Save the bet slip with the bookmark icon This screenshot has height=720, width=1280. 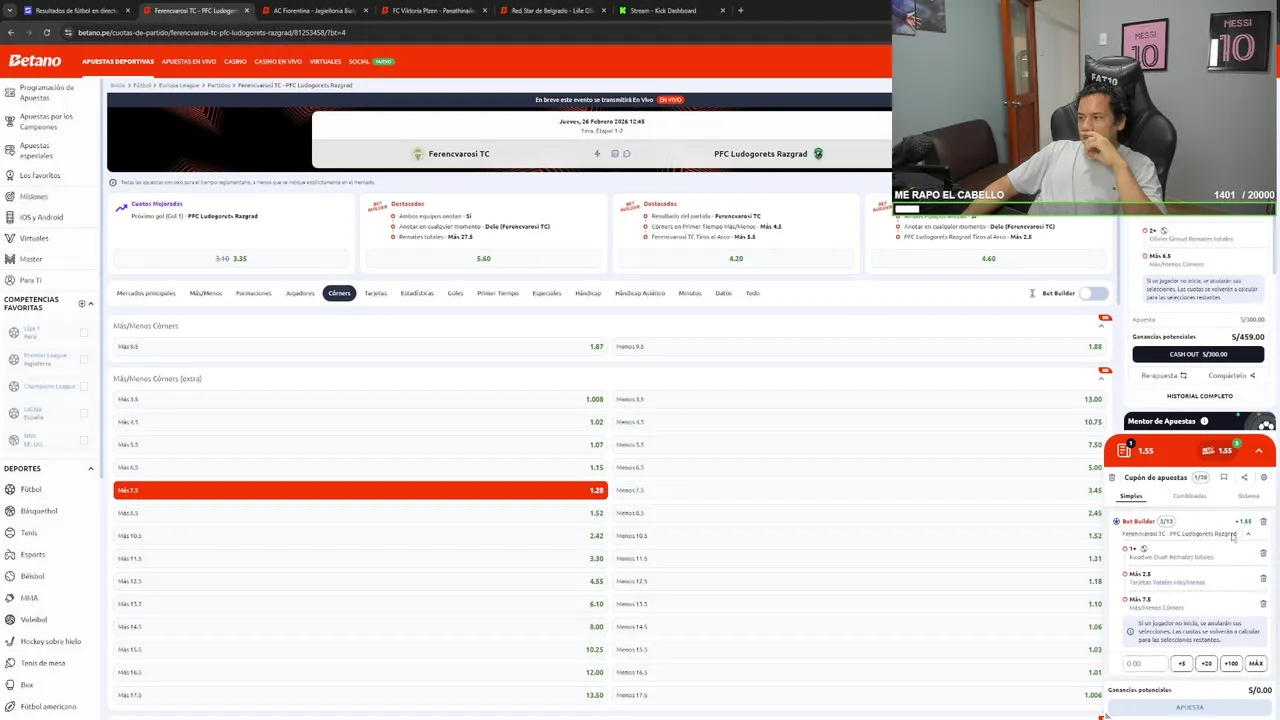point(1223,477)
